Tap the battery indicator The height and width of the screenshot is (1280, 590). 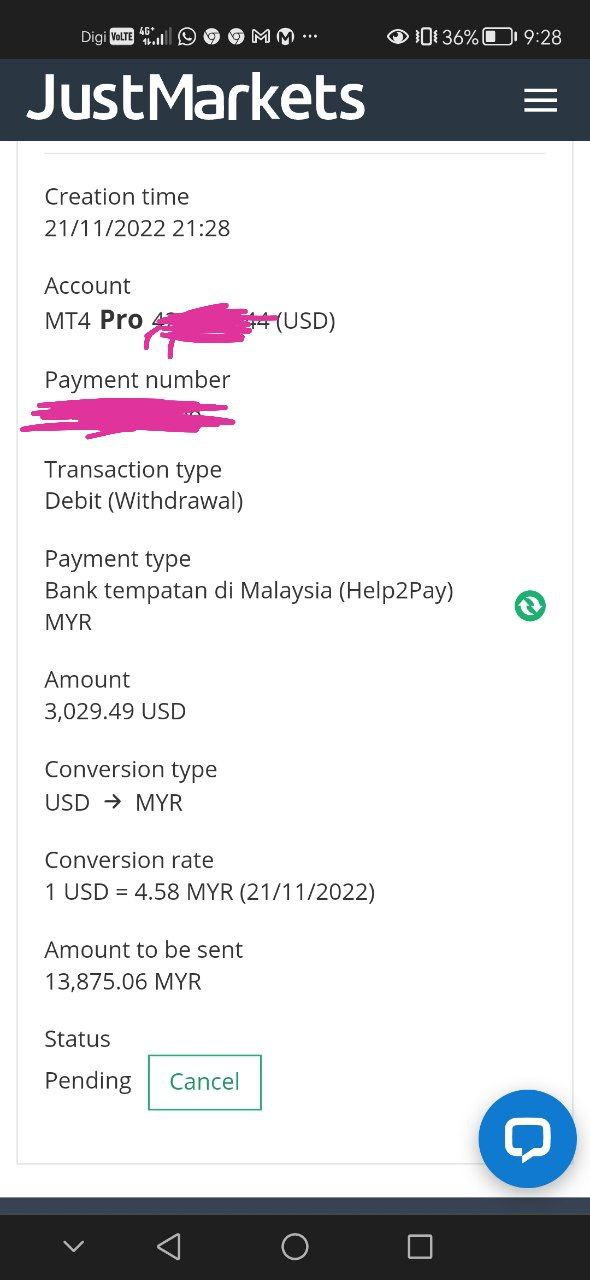pyautogui.click(x=499, y=37)
